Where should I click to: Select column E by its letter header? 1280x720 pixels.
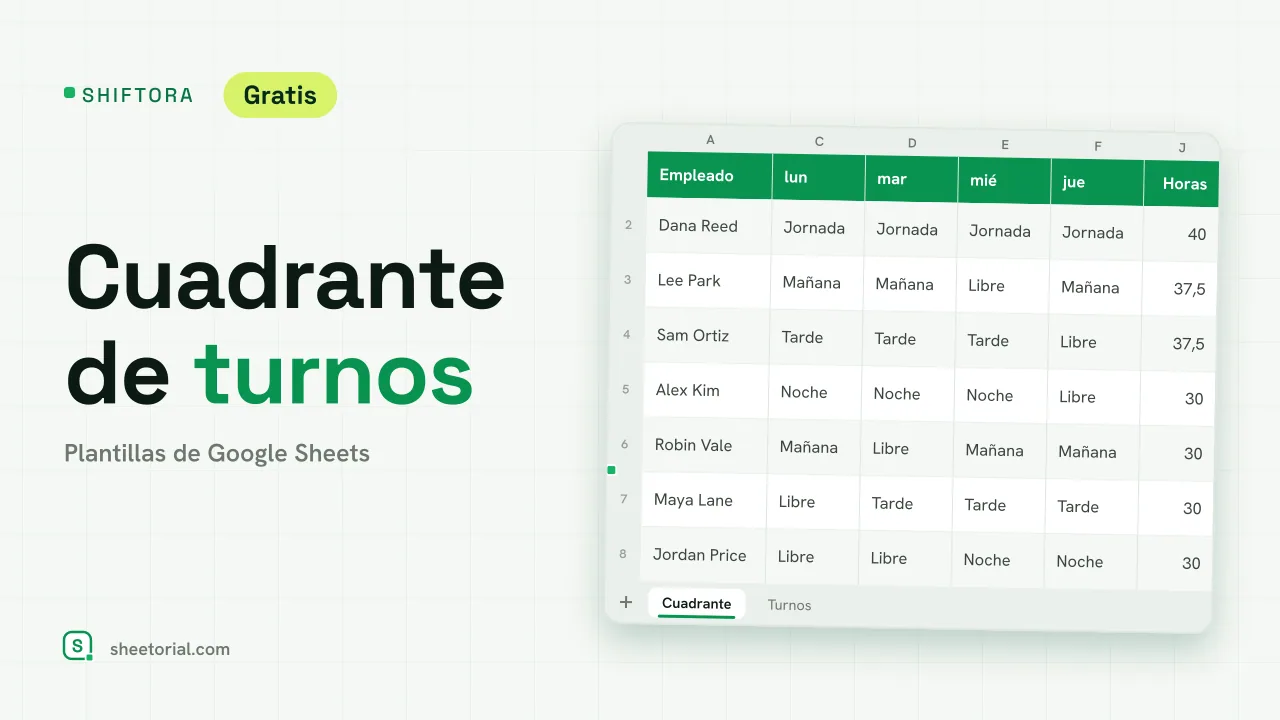(1005, 145)
